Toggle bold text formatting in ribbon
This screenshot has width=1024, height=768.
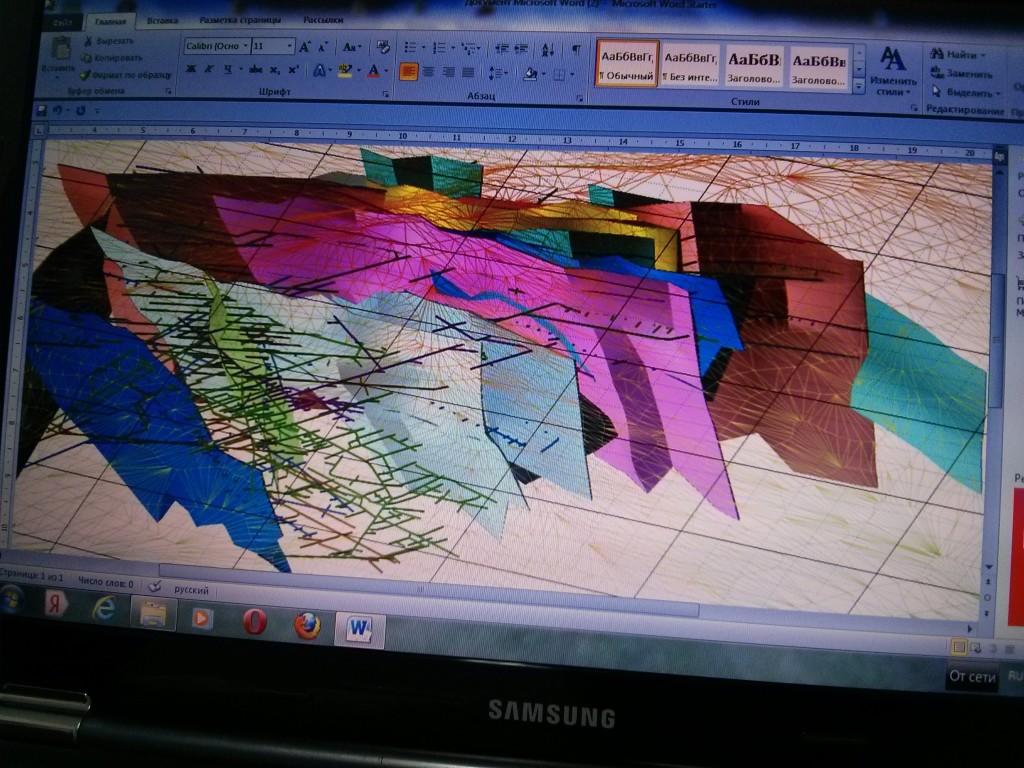tap(191, 68)
